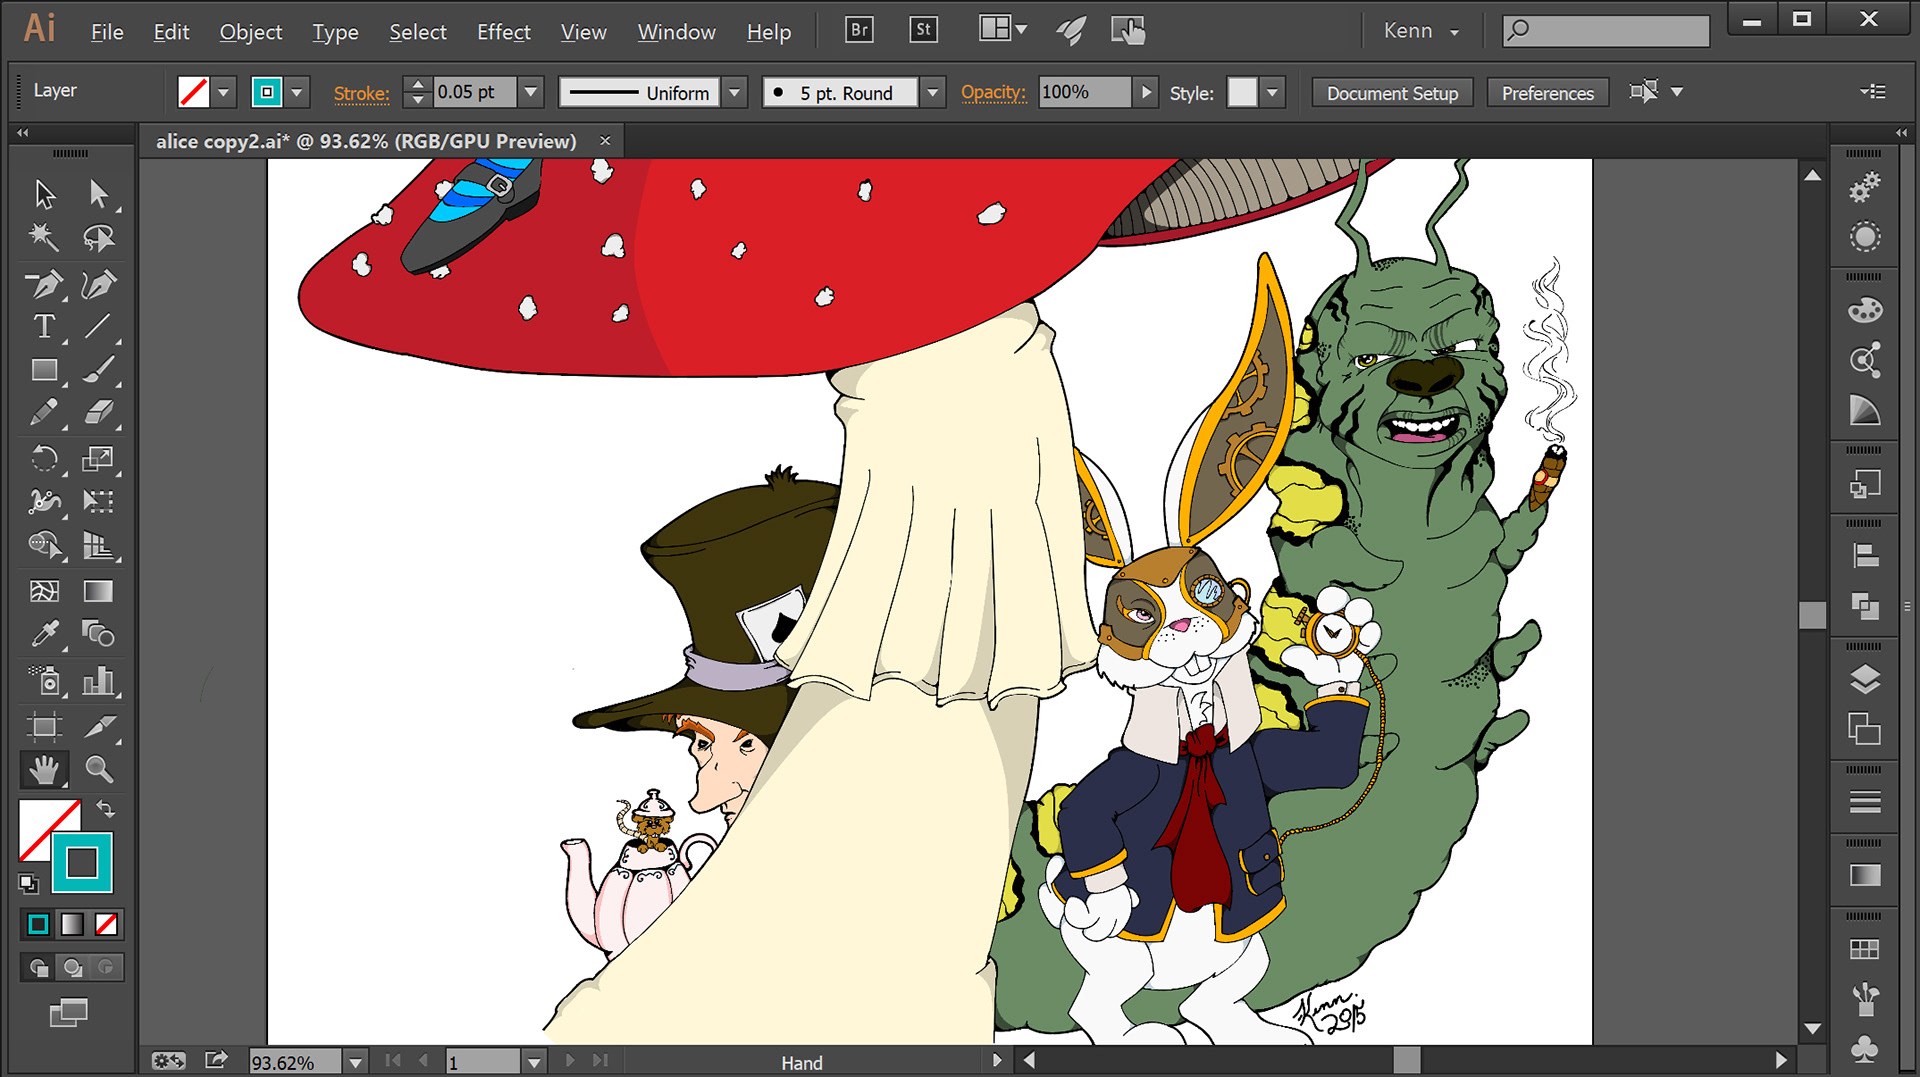Select the Artboard tool

click(44, 726)
